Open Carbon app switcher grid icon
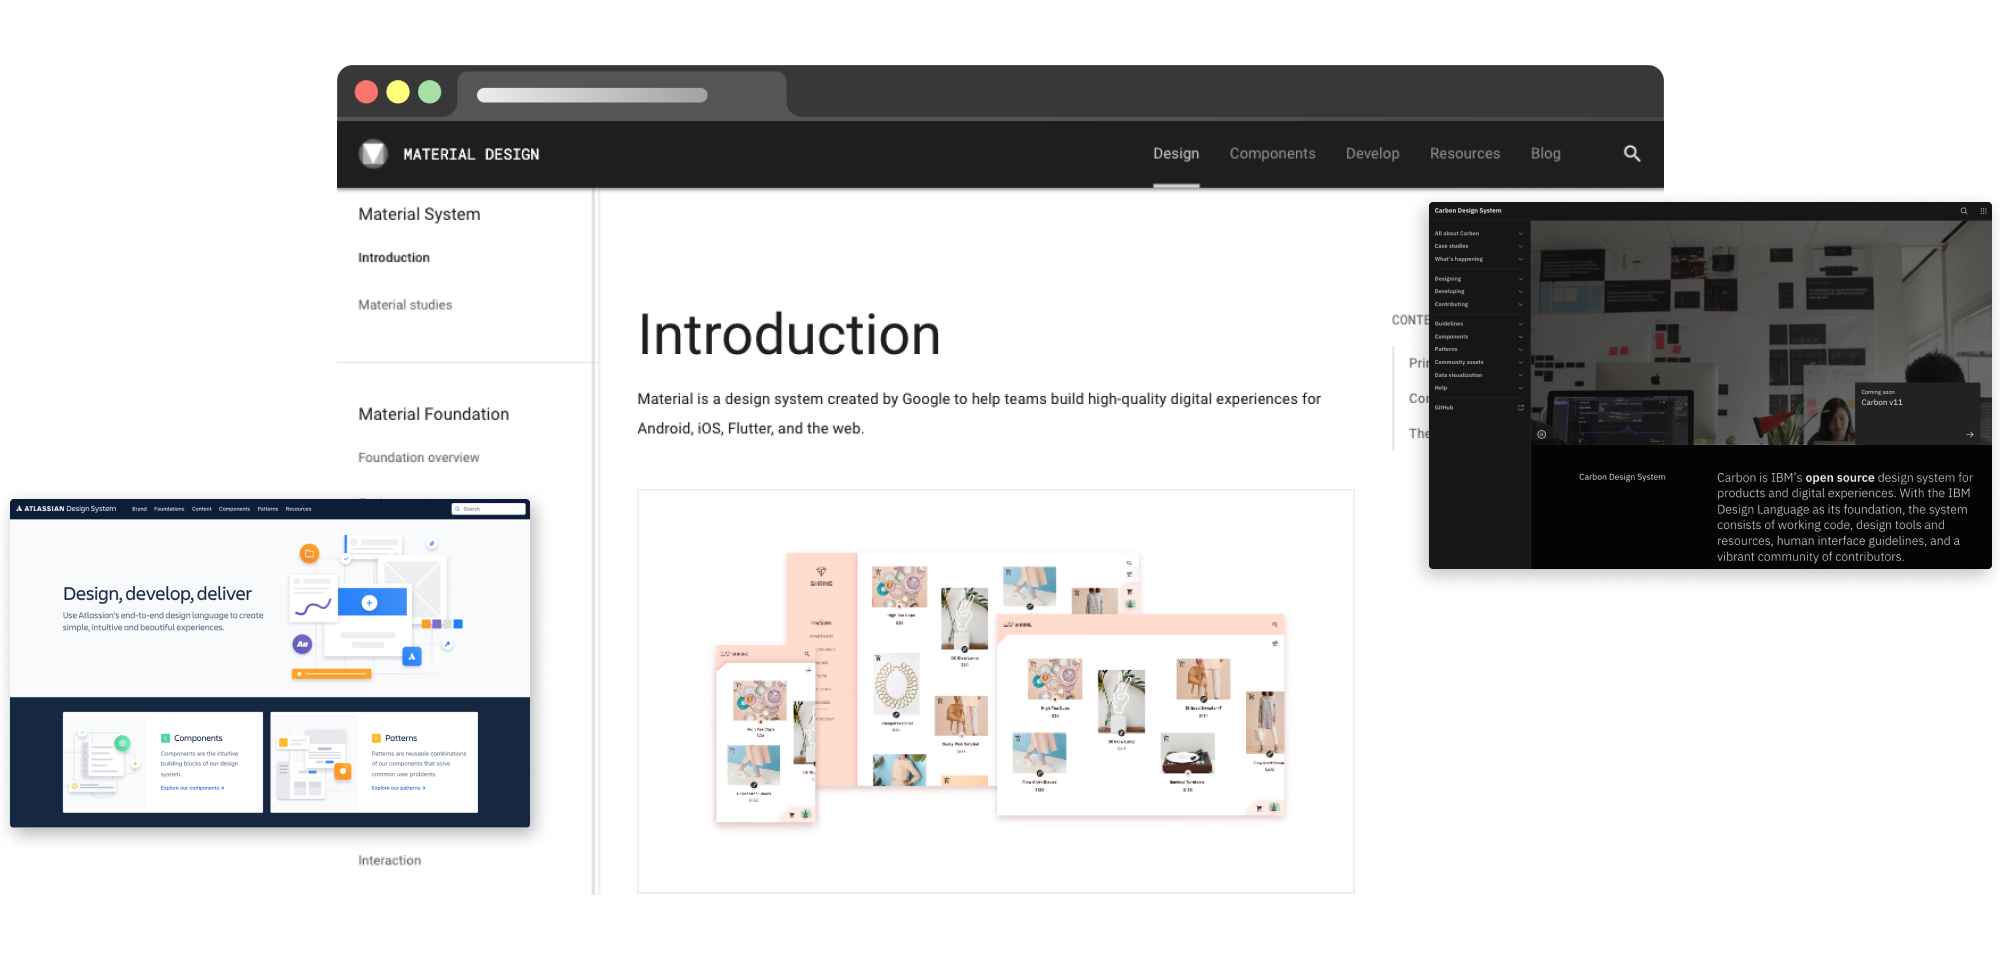The image size is (2000, 960). (x=1983, y=211)
